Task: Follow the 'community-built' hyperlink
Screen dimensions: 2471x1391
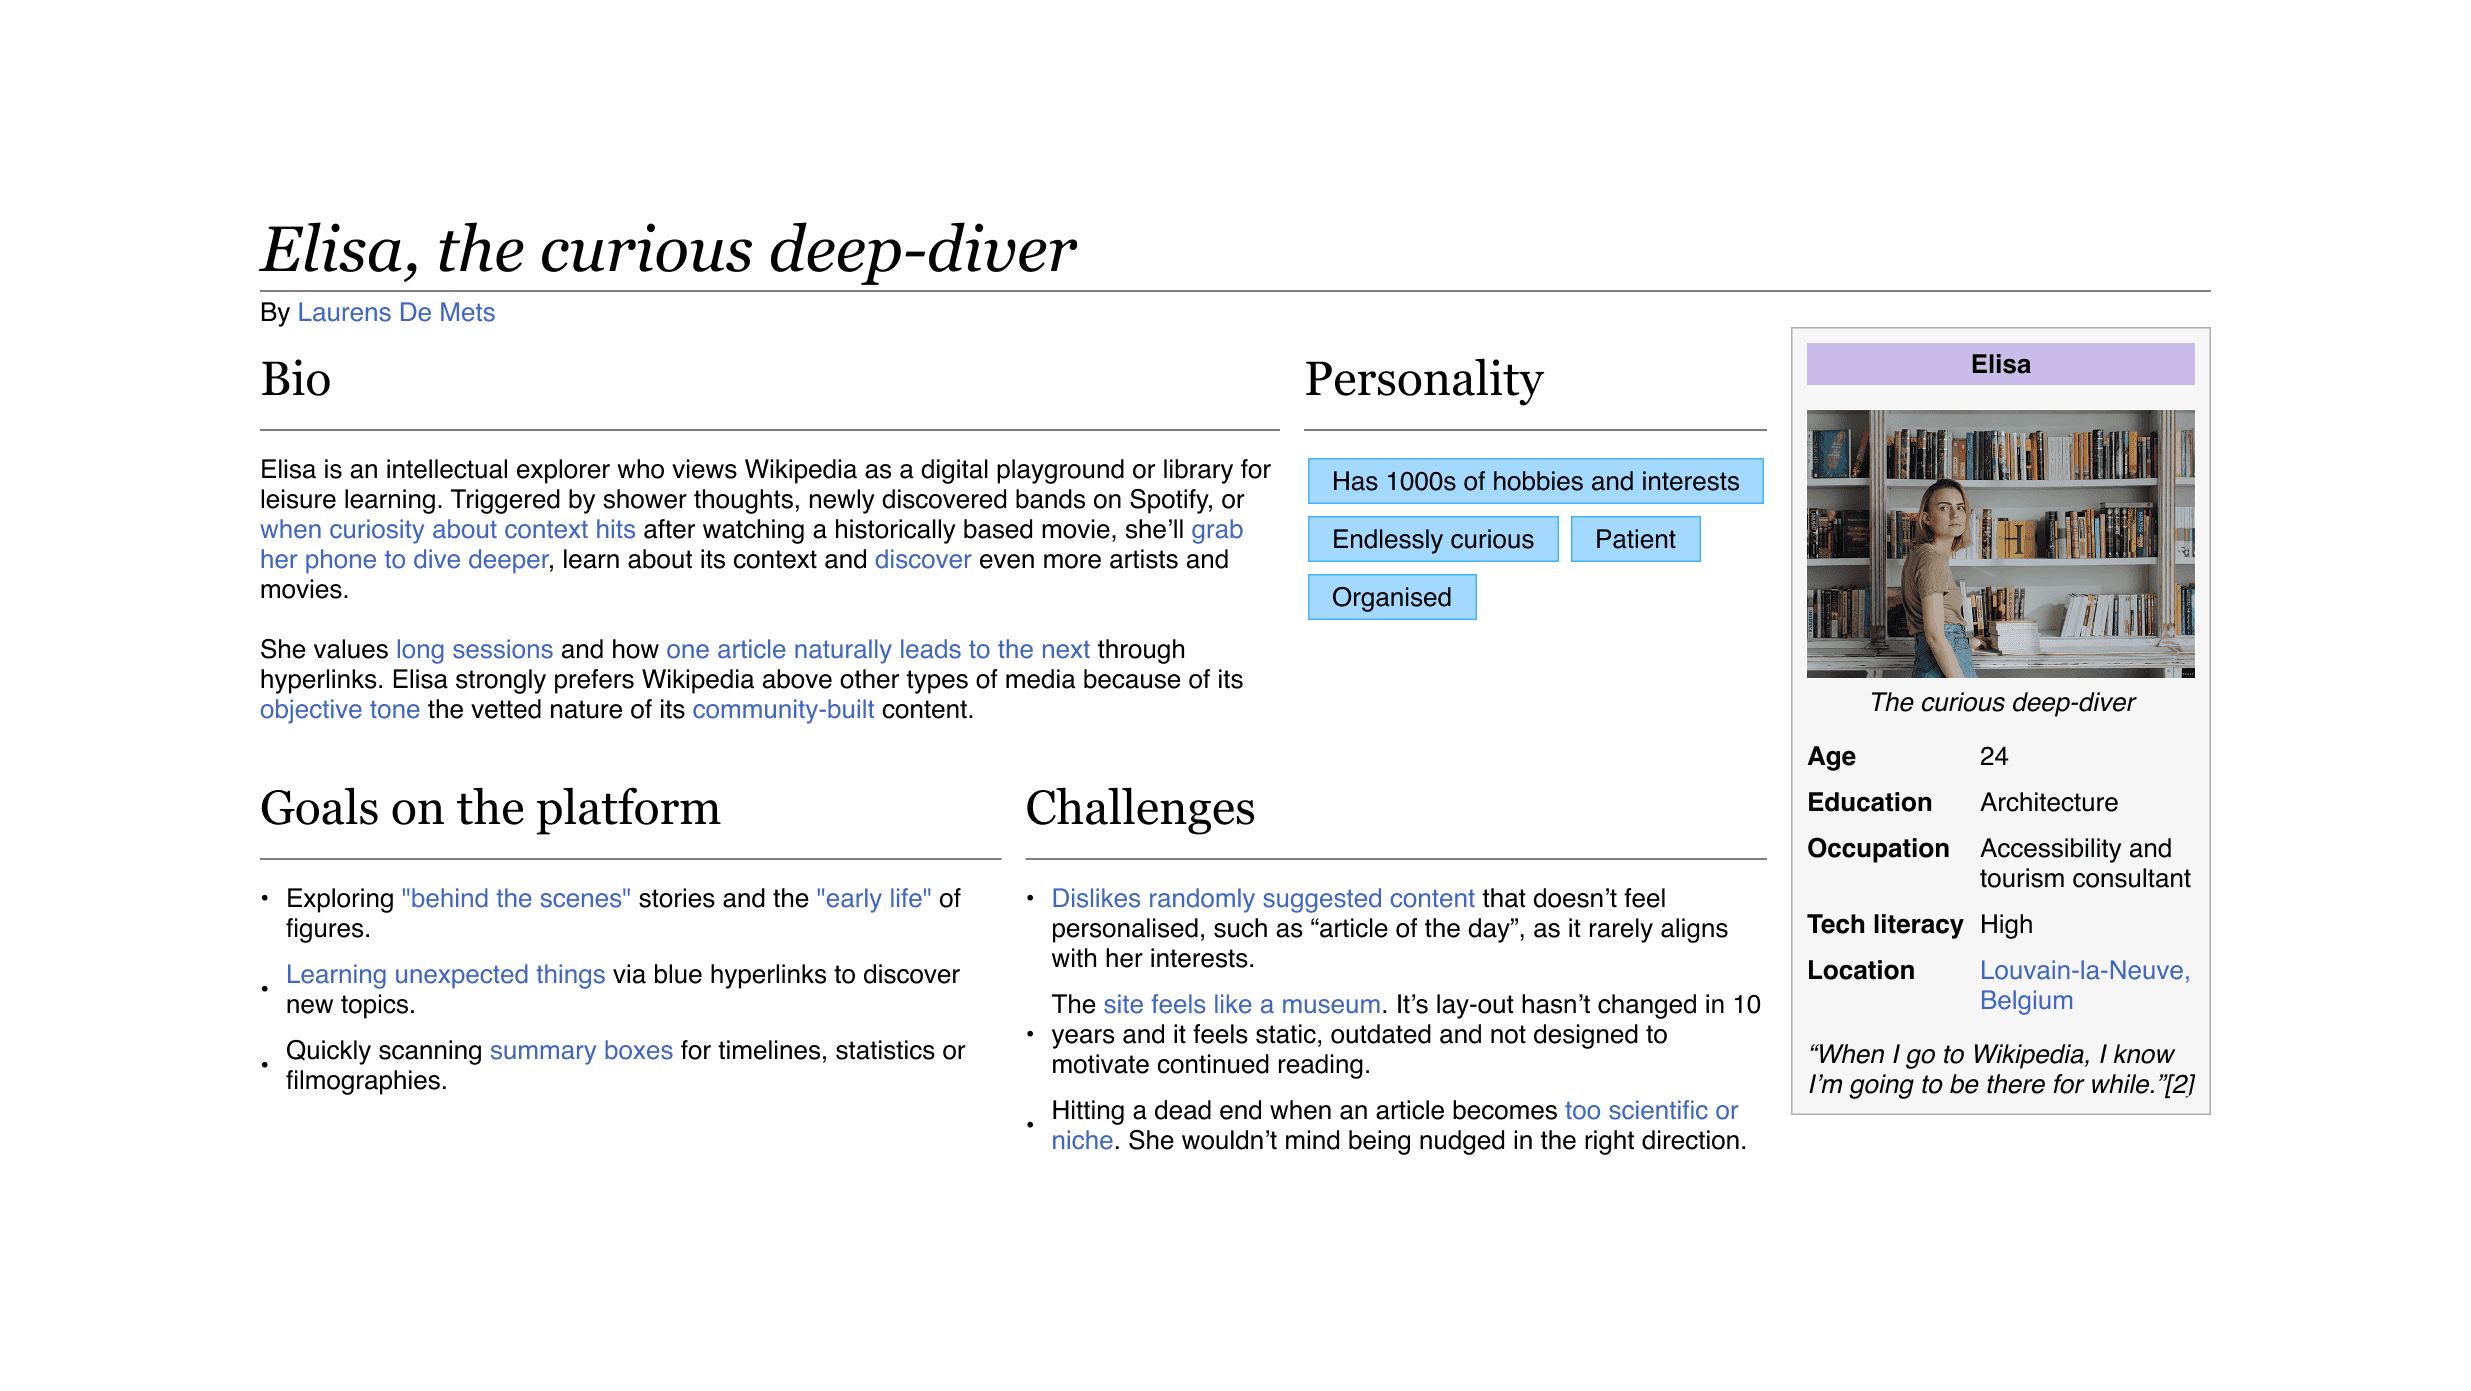Action: pos(782,710)
